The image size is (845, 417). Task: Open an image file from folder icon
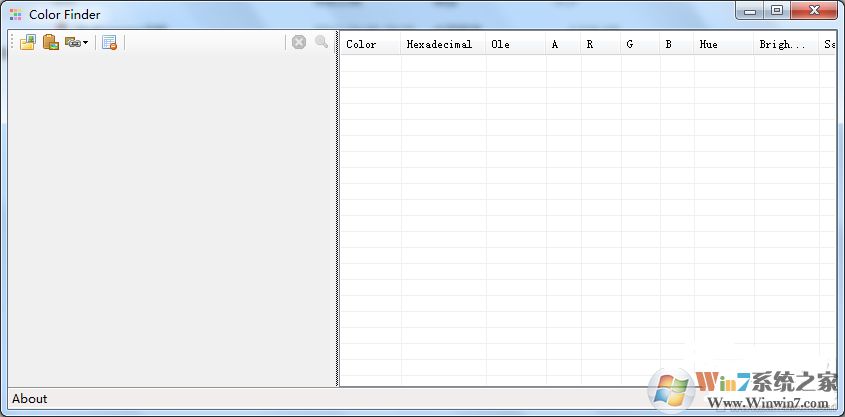click(x=27, y=42)
